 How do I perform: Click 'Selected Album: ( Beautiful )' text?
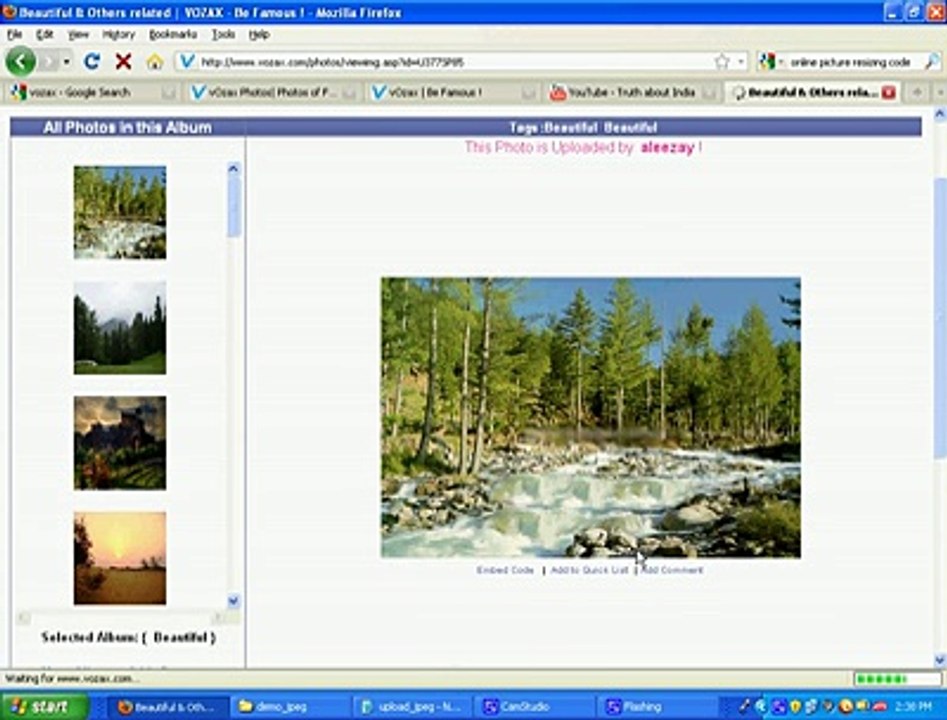(129, 637)
